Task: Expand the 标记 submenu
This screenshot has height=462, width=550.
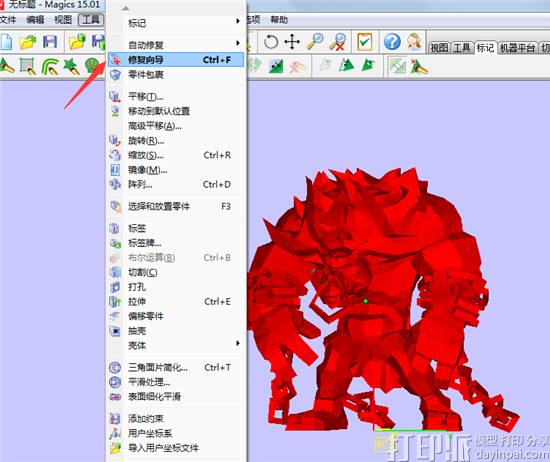Action: click(175, 23)
